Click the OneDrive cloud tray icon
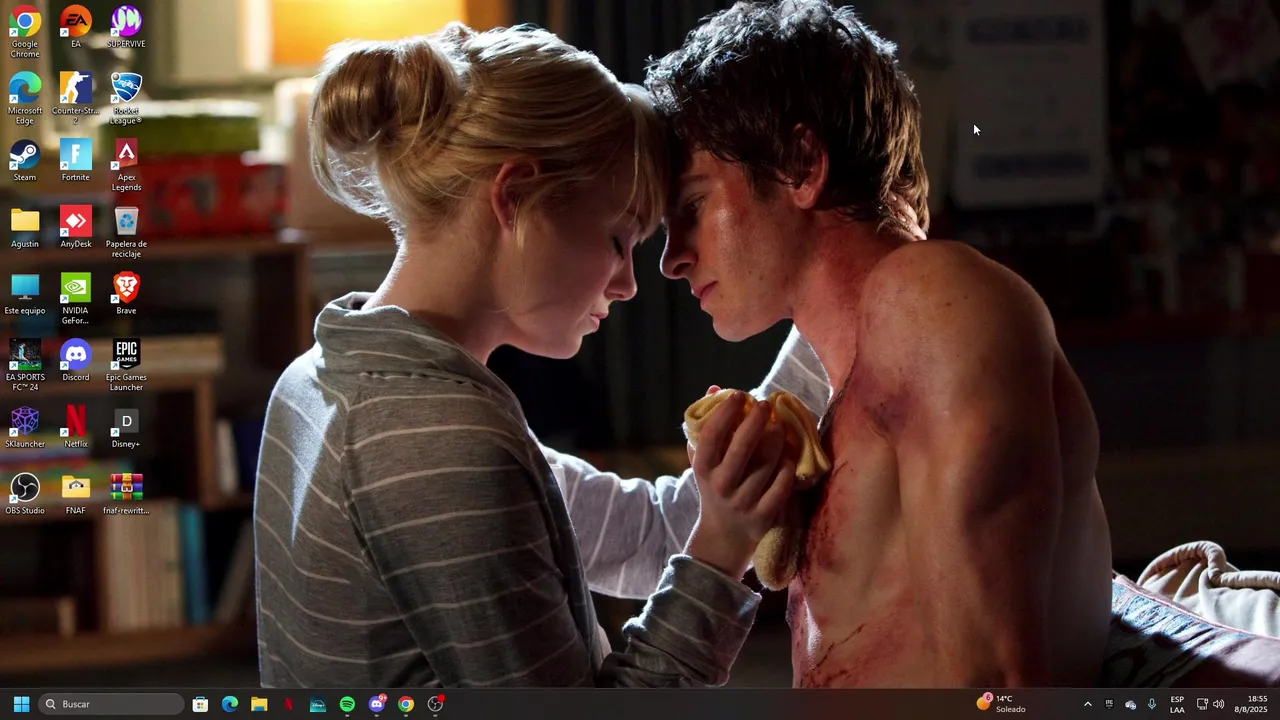Image resolution: width=1280 pixels, height=720 pixels. 1131,704
